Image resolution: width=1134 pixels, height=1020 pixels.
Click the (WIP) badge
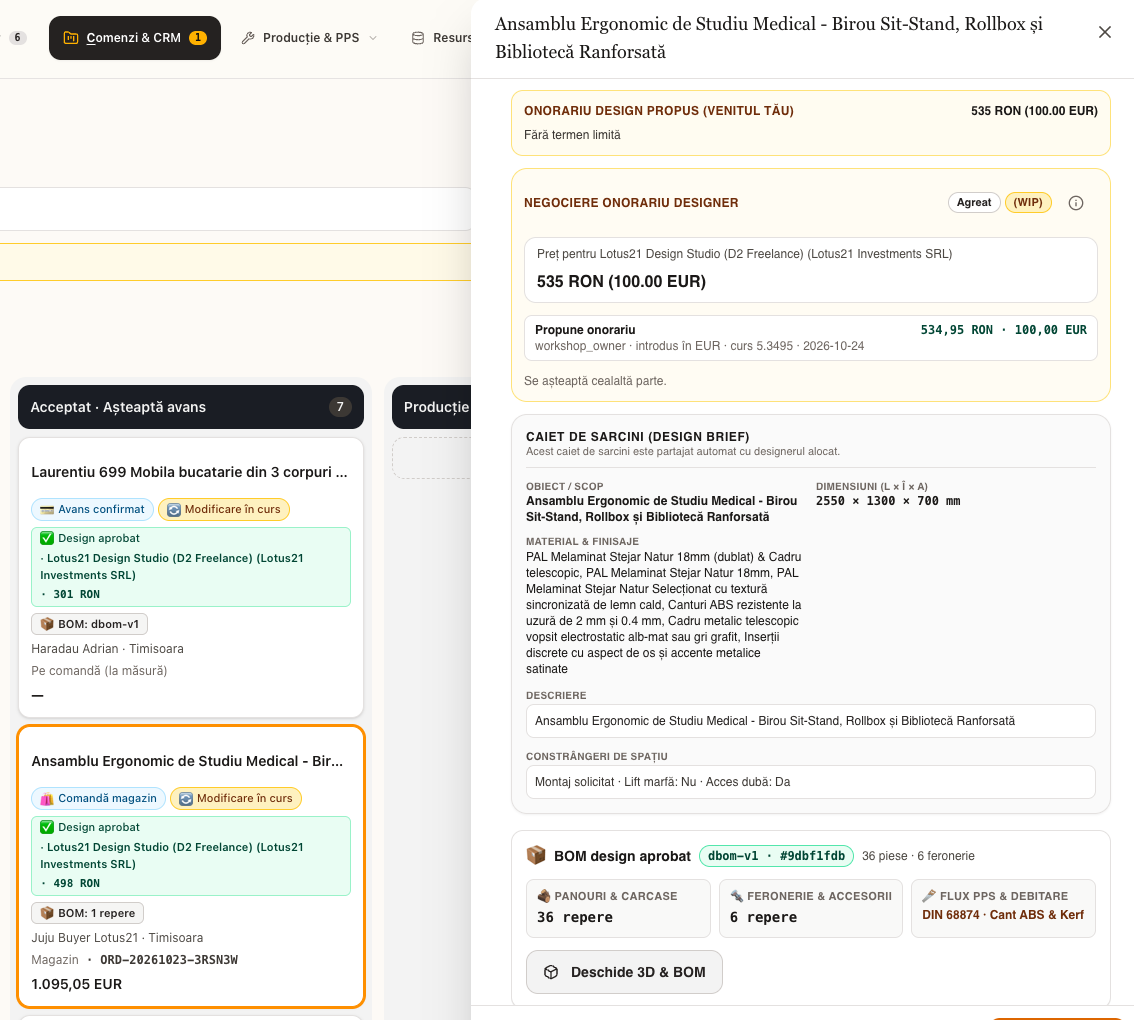coord(1028,203)
